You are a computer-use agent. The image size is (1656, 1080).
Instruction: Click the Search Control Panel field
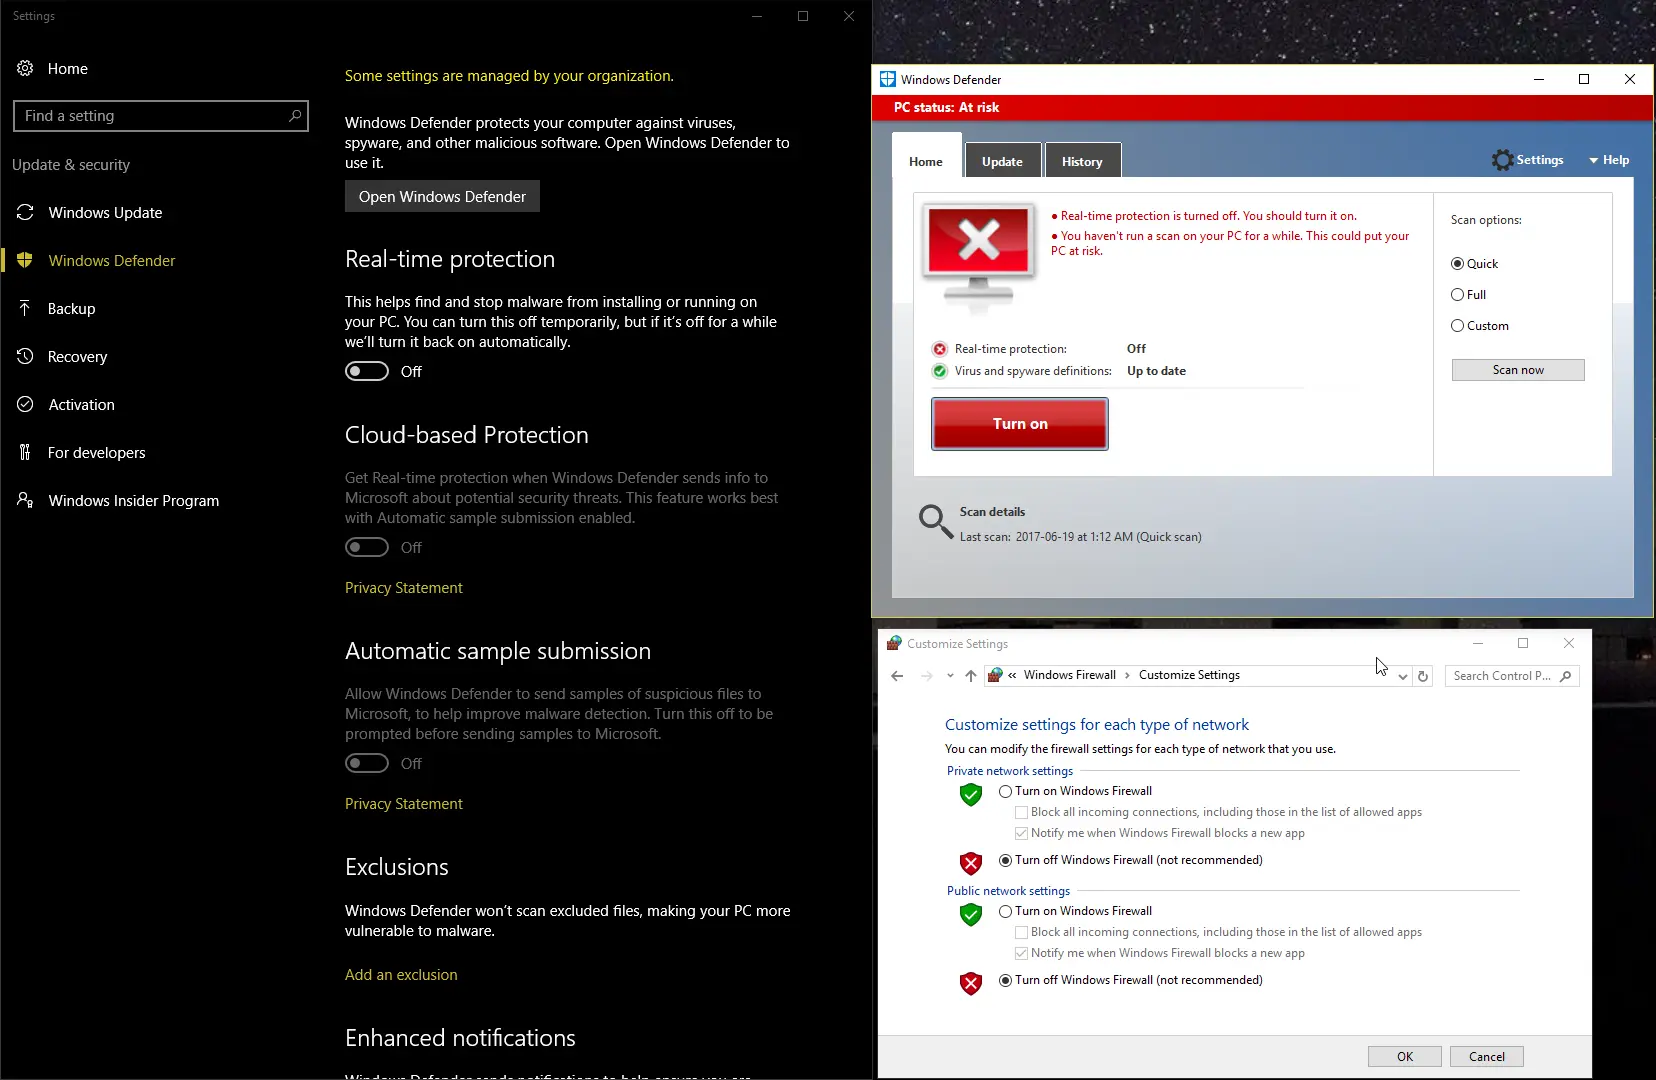1512,676
